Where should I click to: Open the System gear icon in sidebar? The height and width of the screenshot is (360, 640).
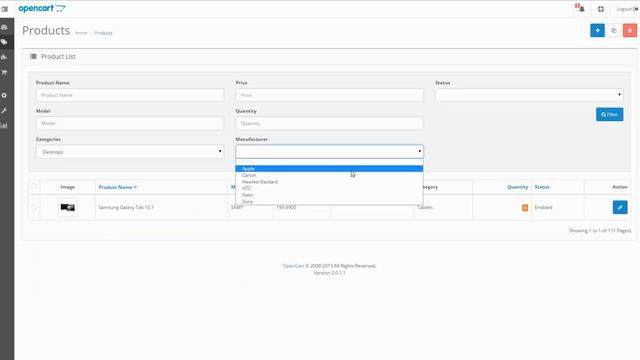(4, 95)
